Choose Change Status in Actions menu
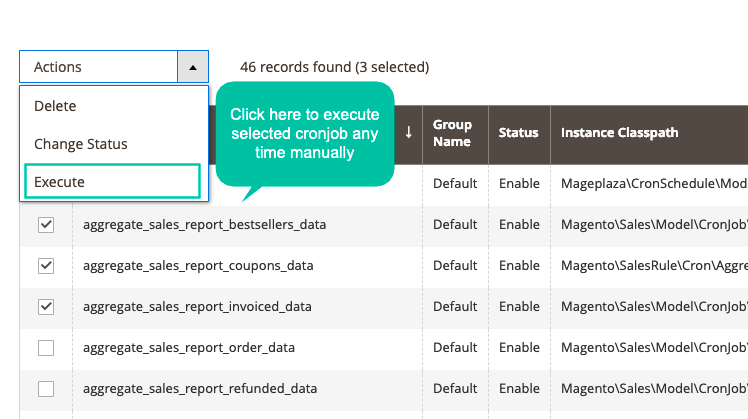Image resolution: width=748 pixels, height=419 pixels. 81,144
